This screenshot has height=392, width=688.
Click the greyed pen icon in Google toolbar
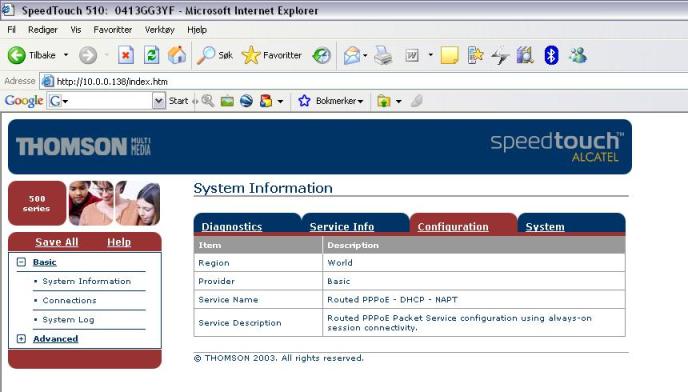click(x=416, y=101)
